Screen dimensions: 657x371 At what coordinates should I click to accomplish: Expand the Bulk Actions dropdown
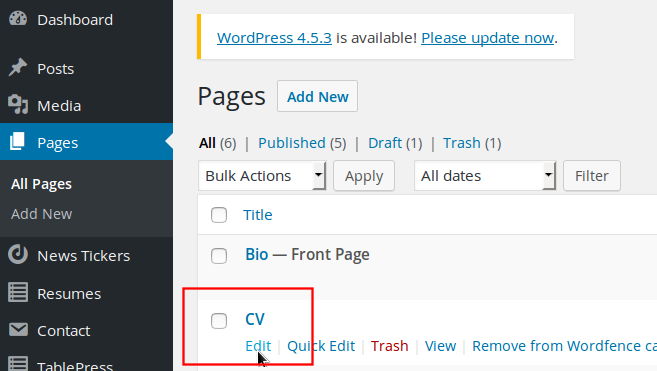262,176
